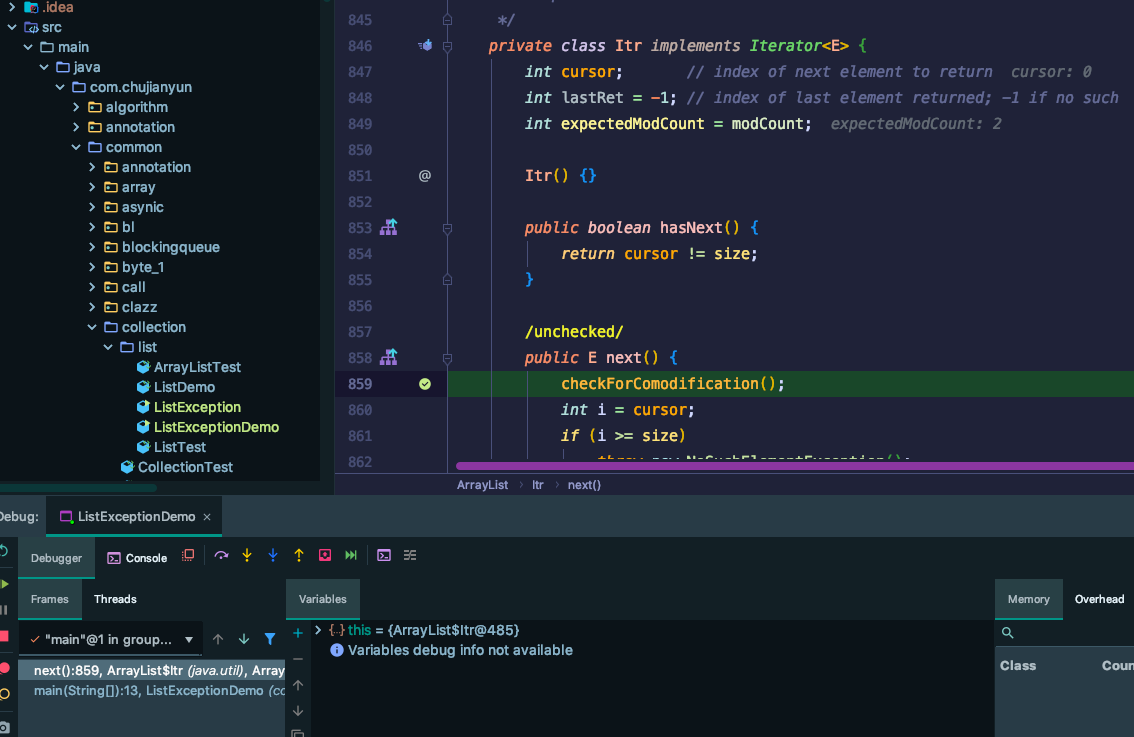Click the Class column header in Memory
Screen dimensions: 1134x737
[1018, 665]
